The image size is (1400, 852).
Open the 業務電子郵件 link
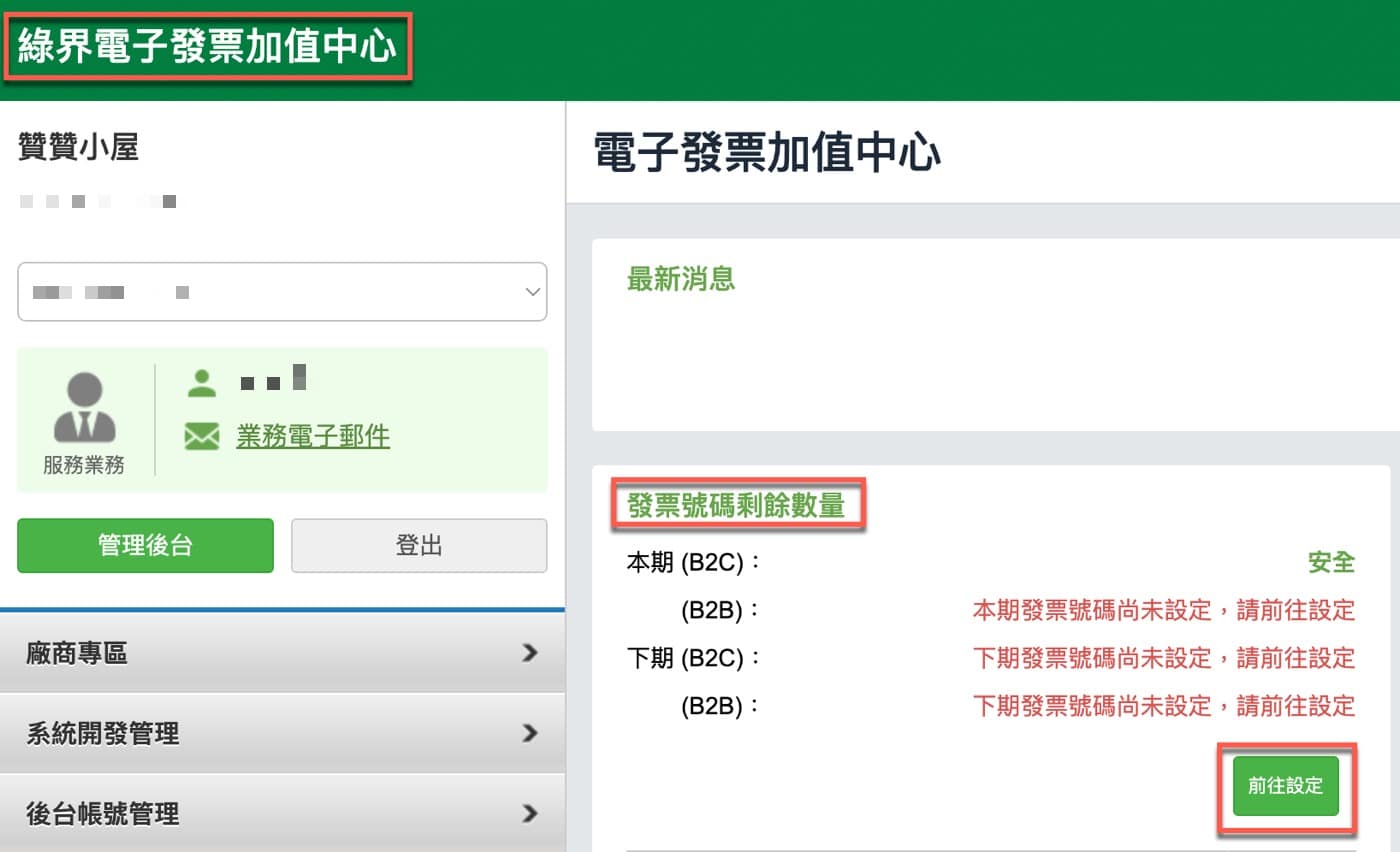313,436
